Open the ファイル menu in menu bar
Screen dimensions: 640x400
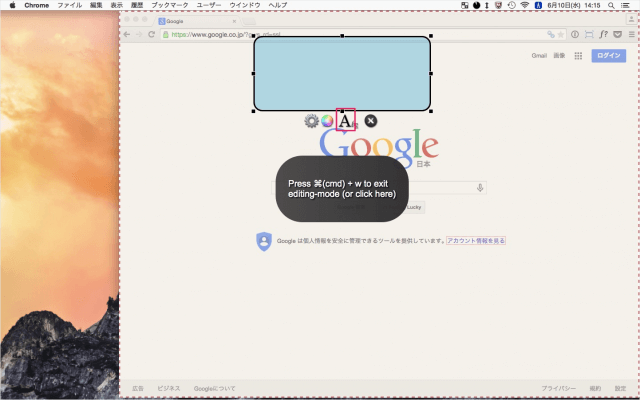click(x=70, y=5)
